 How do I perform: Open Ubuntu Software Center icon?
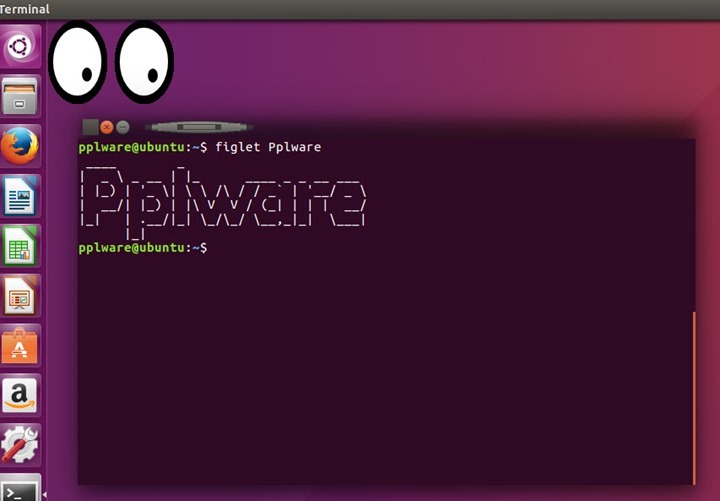tap(20, 346)
